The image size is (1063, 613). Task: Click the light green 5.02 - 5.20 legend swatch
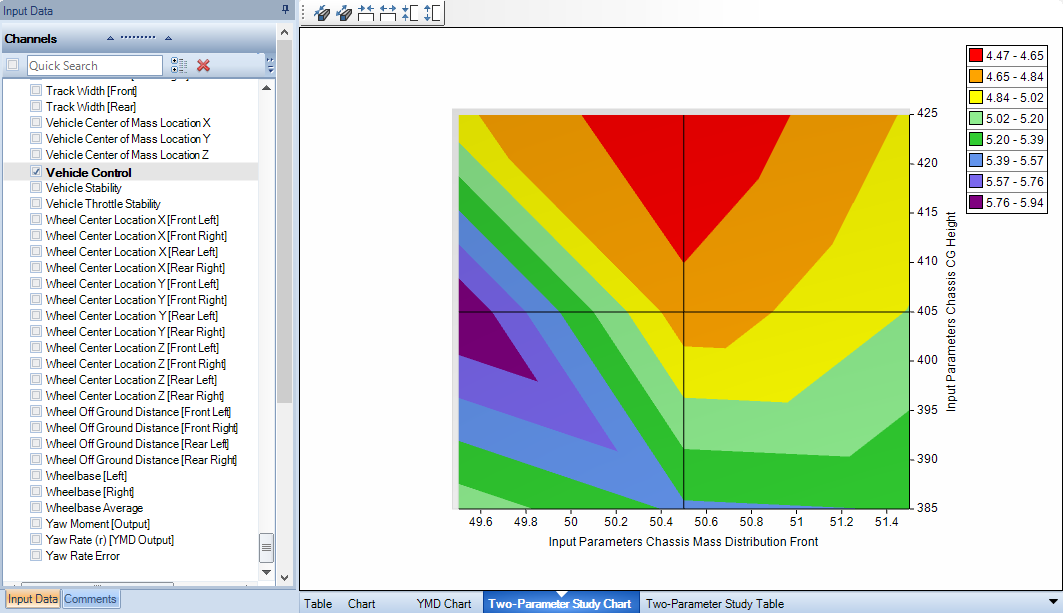pos(976,119)
